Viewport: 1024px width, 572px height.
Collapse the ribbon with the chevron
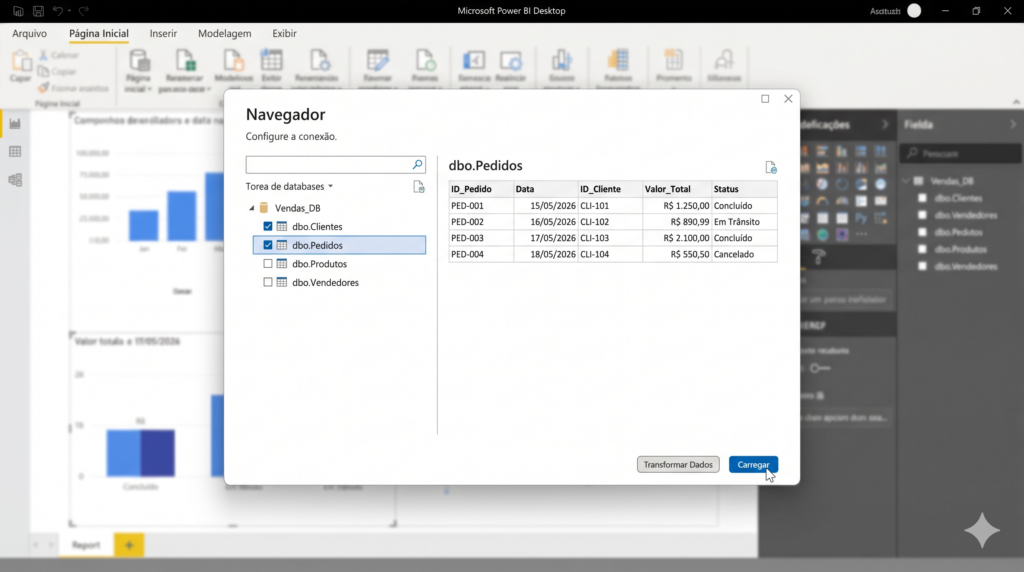[1016, 102]
